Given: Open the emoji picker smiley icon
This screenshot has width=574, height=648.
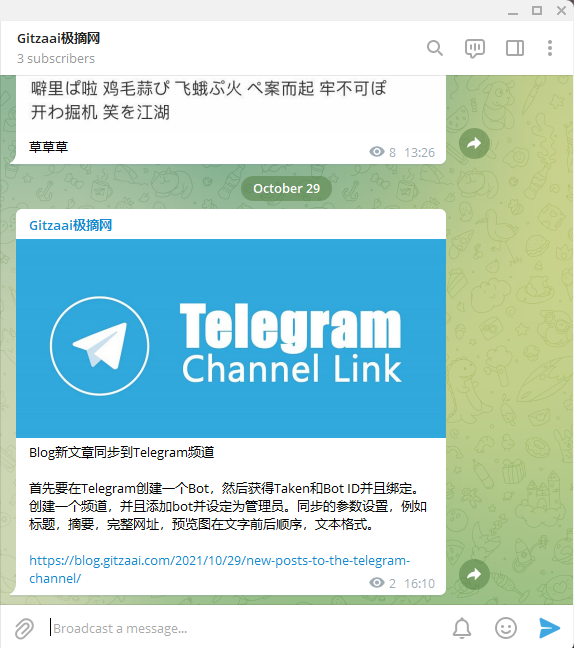Looking at the screenshot, I should [506, 628].
